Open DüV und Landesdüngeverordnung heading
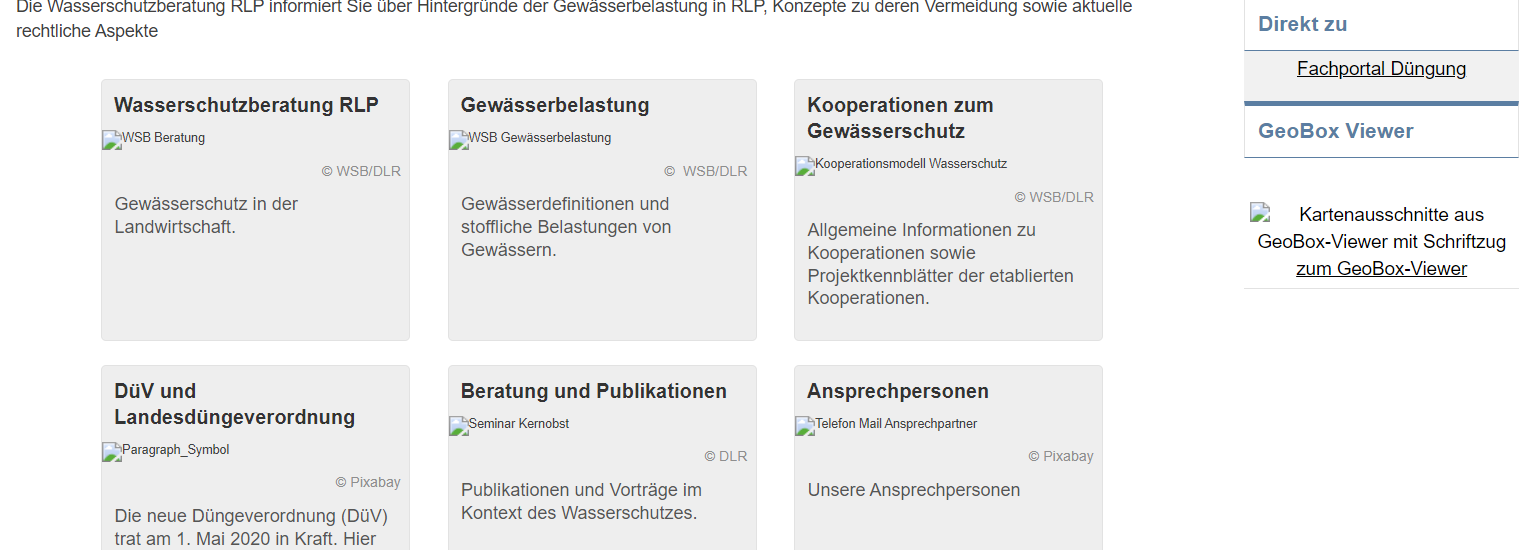Screen dimensions: 1526x550 [x=234, y=404]
